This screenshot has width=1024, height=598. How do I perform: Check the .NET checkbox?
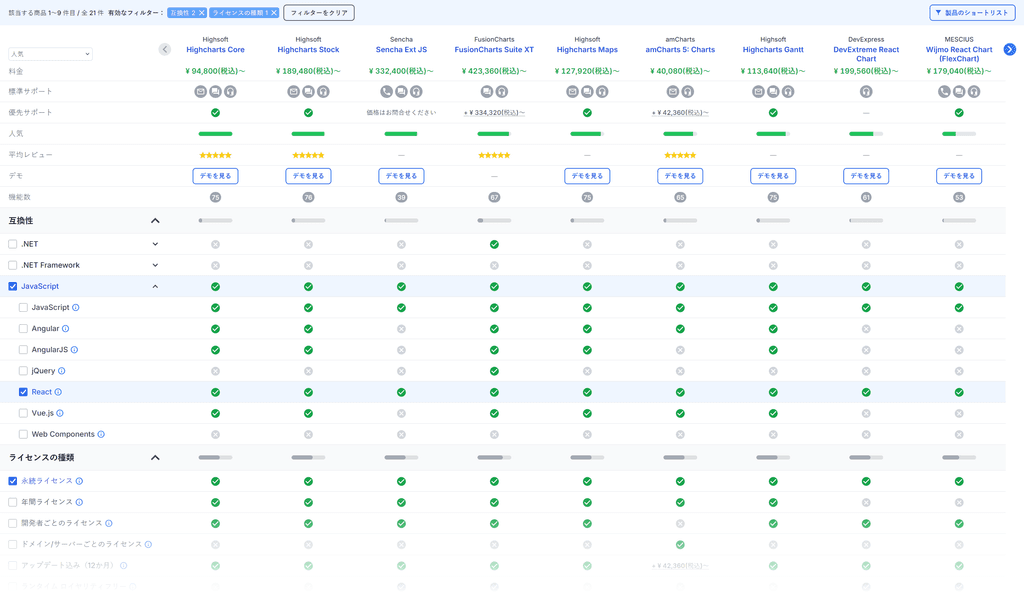point(12,244)
